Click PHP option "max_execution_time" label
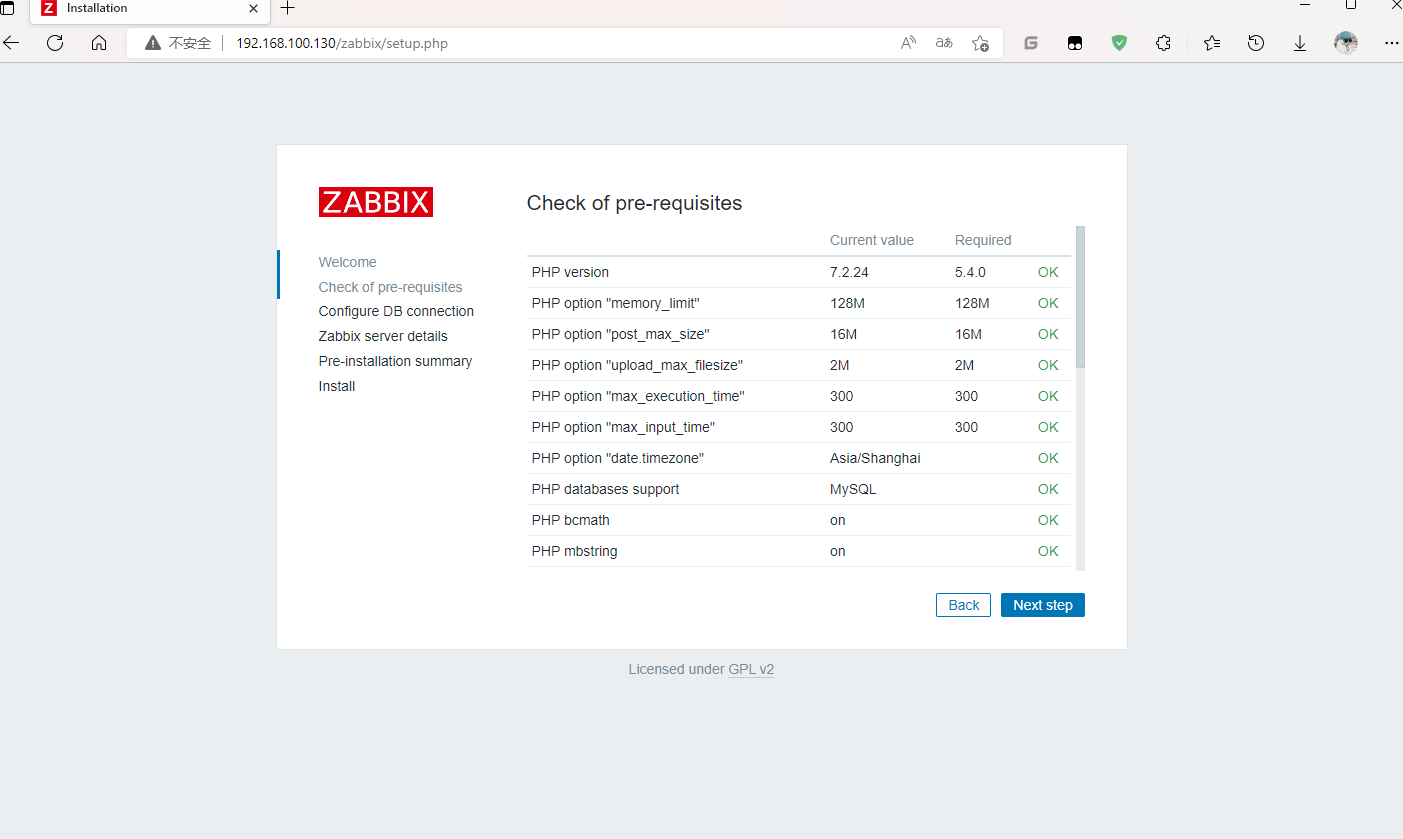1403x839 pixels. [x=638, y=396]
